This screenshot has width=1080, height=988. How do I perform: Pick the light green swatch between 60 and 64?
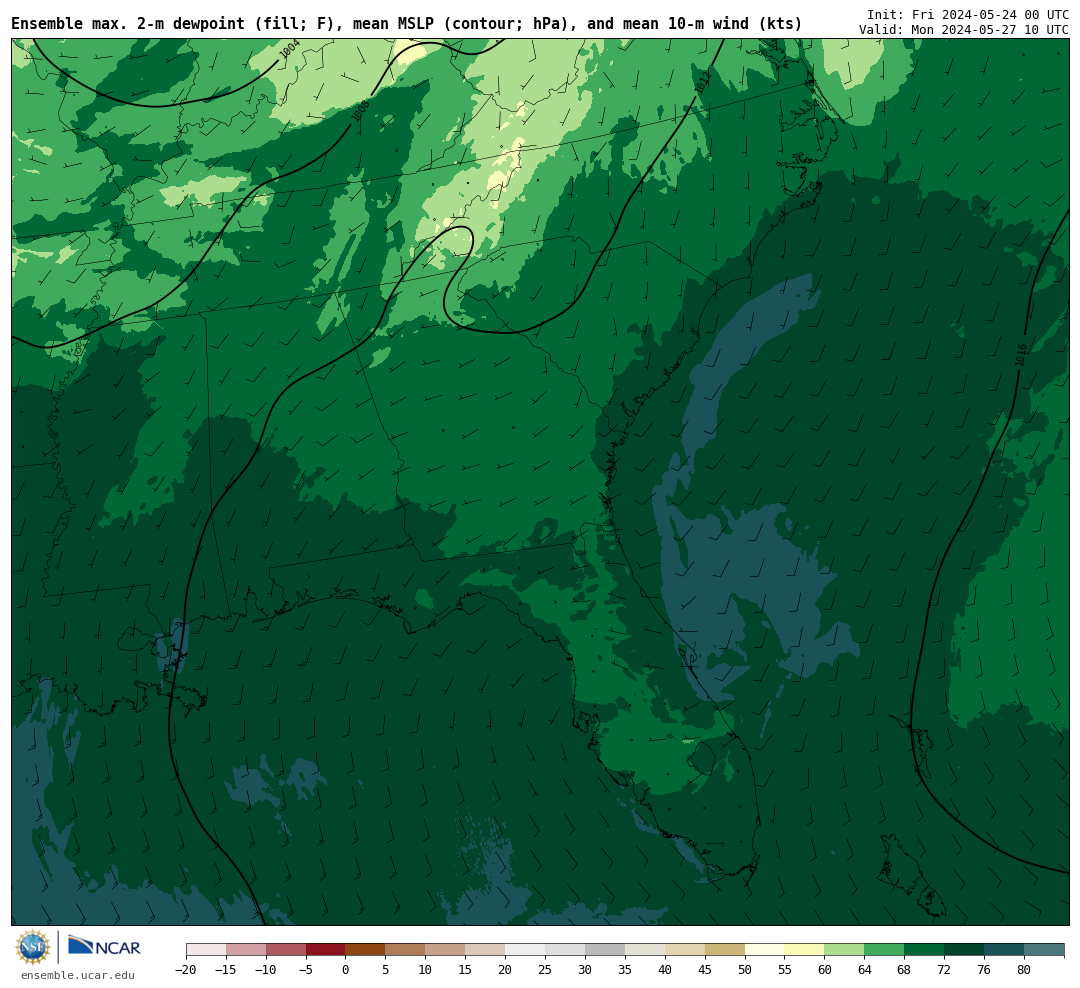tap(844, 950)
